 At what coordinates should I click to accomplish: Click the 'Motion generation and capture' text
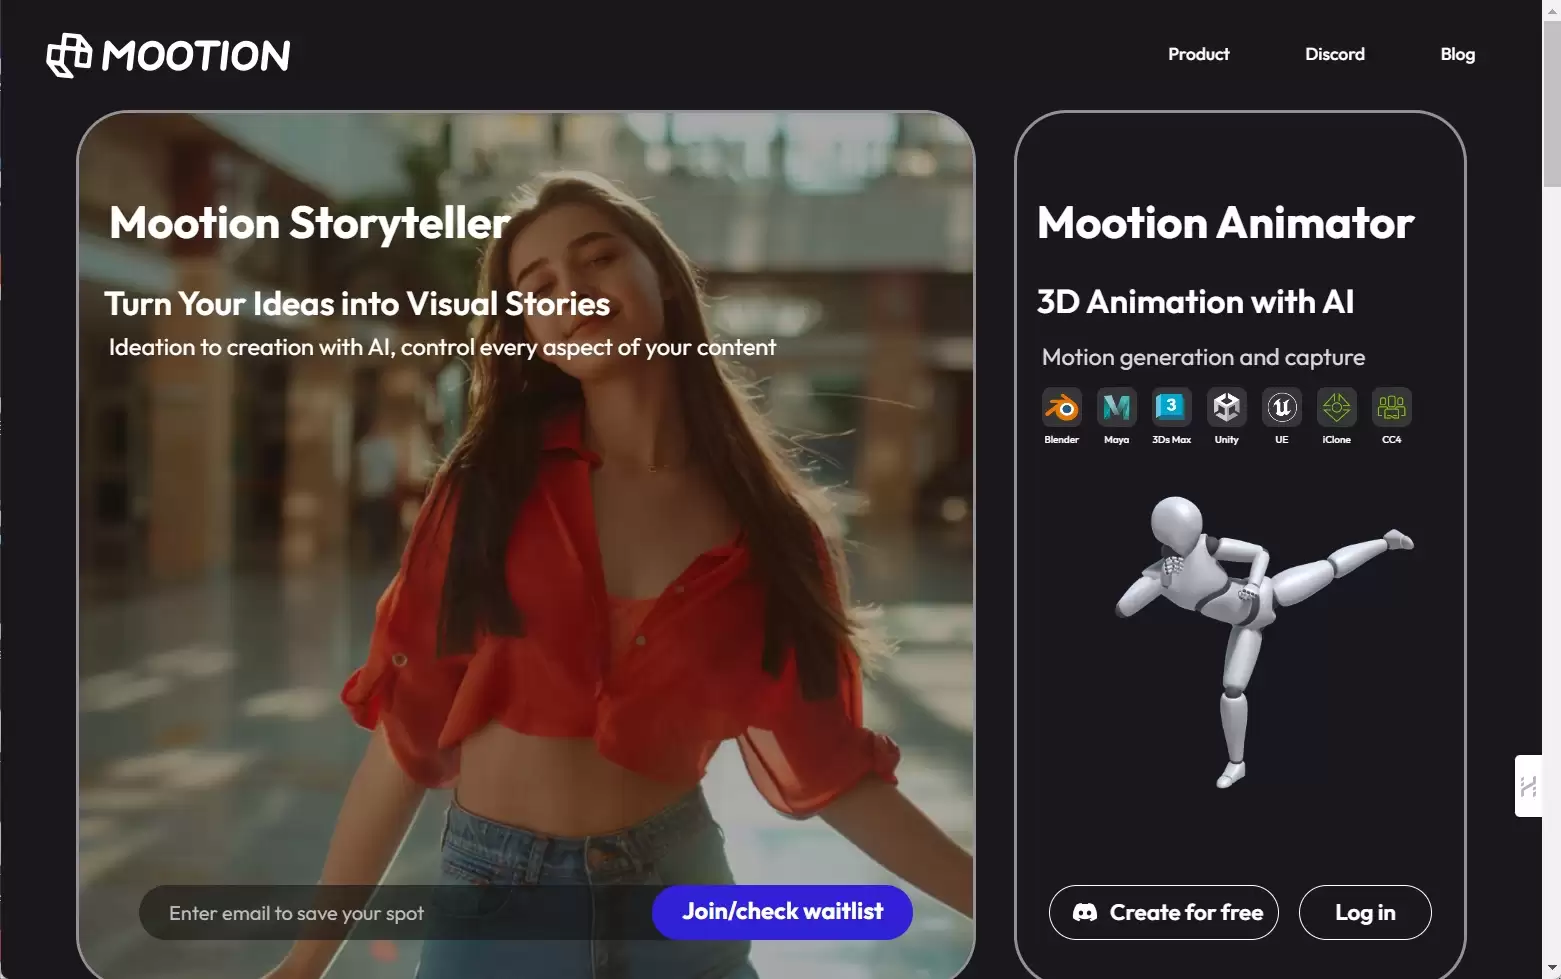click(1203, 357)
